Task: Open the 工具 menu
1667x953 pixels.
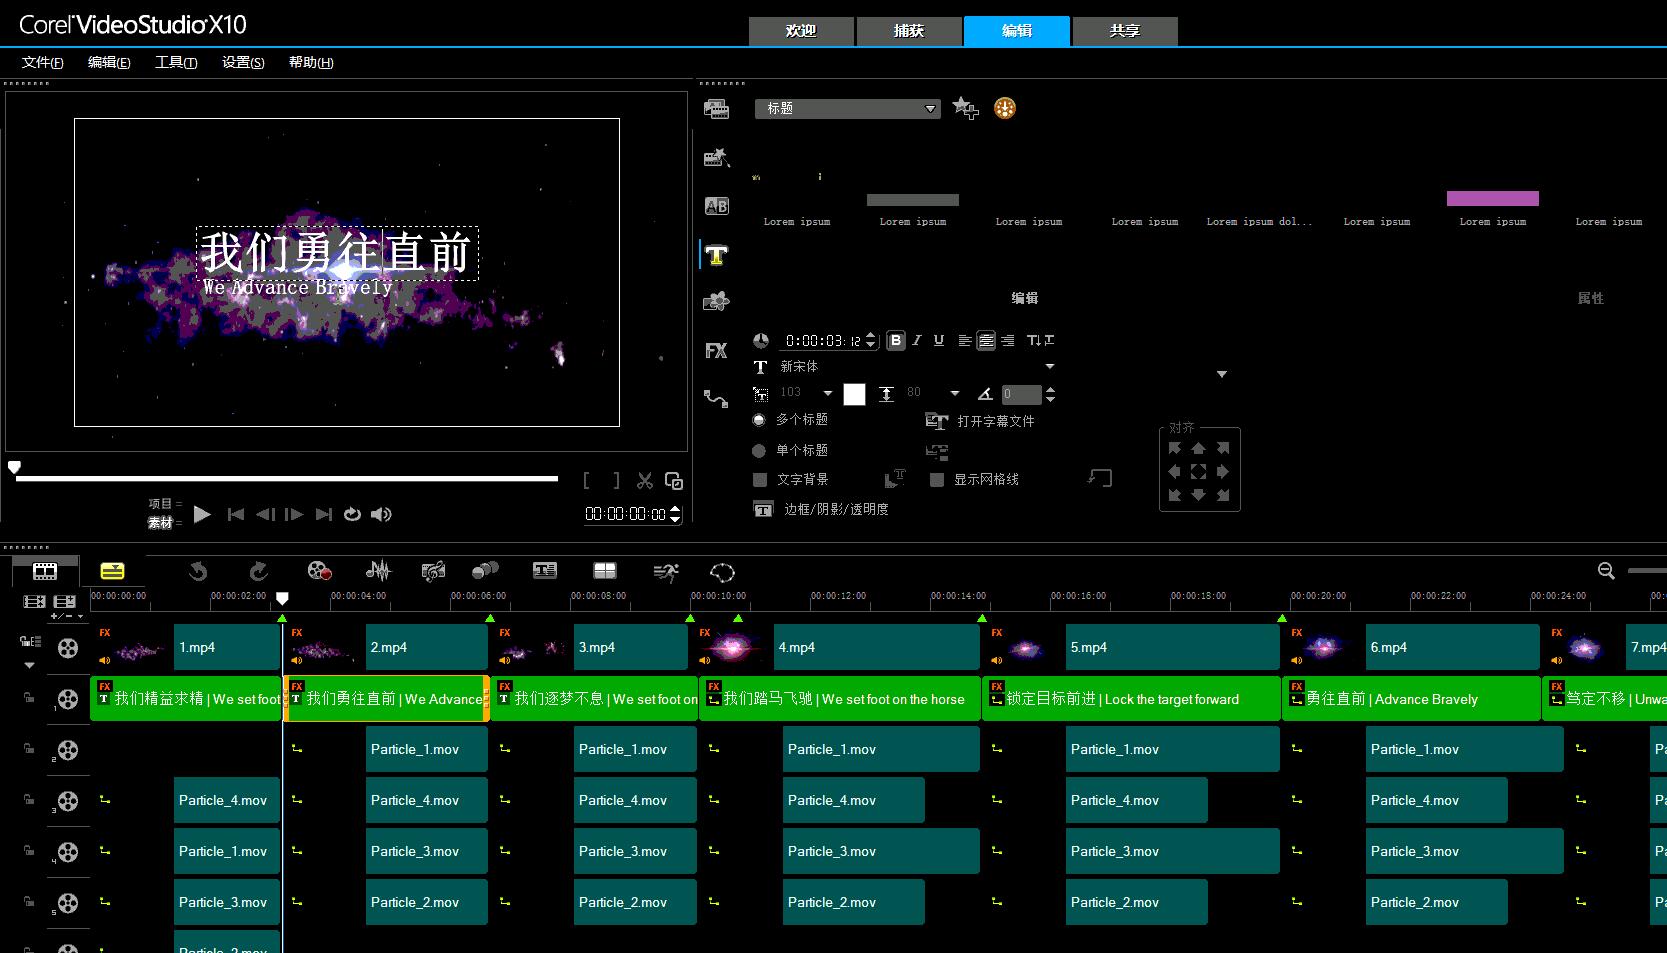Action: click(176, 62)
